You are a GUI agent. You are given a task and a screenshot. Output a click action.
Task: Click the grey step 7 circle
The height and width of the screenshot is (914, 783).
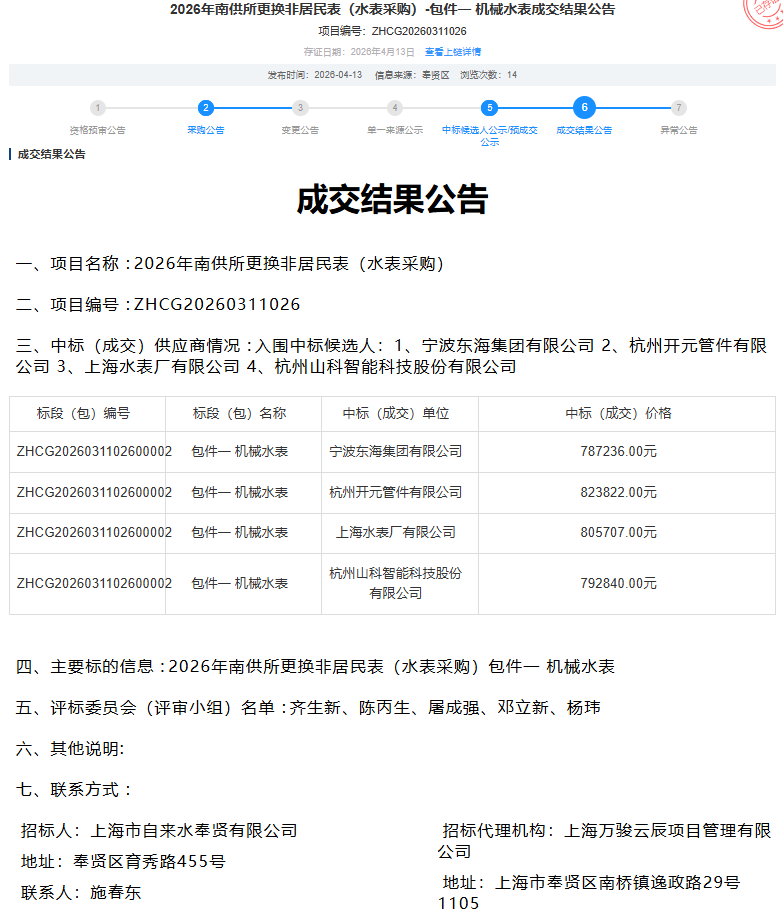(679, 108)
